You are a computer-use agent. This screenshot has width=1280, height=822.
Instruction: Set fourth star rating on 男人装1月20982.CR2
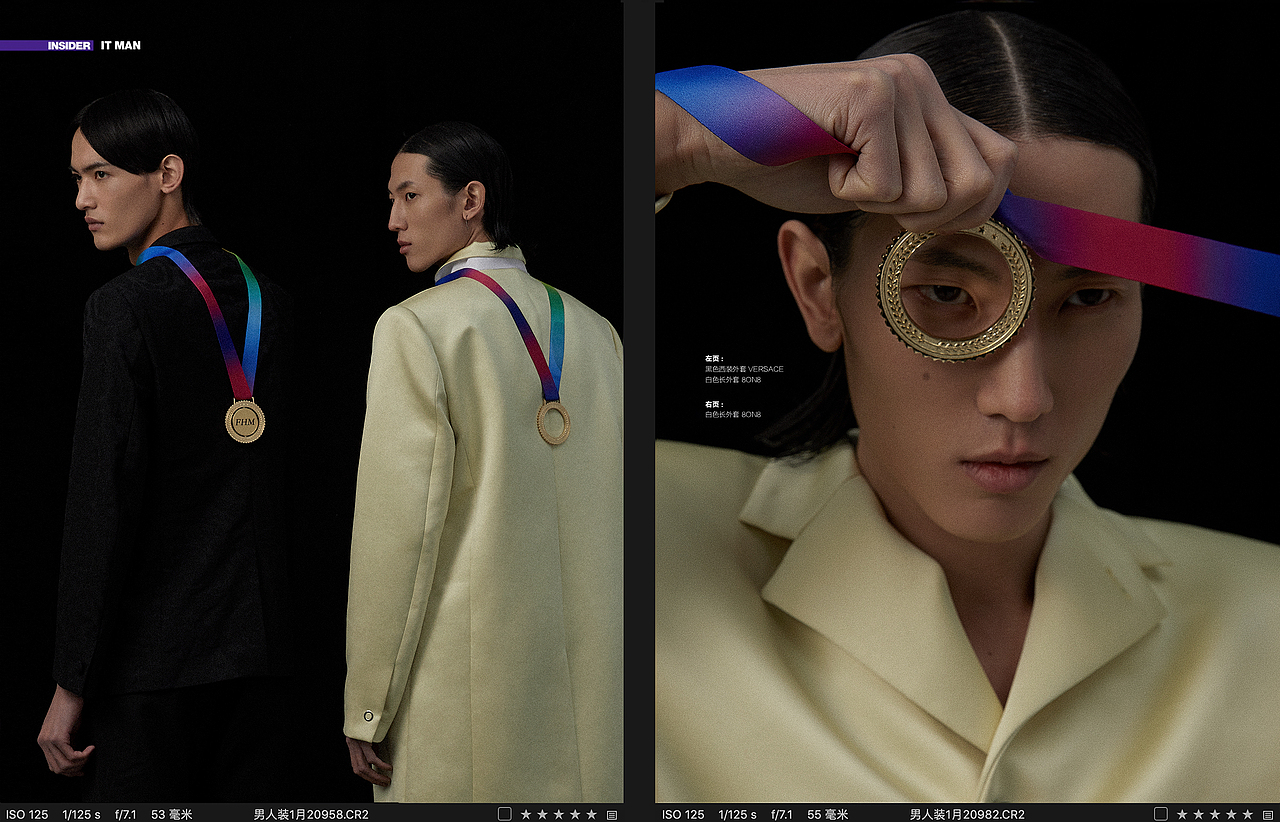pyautogui.click(x=1231, y=815)
